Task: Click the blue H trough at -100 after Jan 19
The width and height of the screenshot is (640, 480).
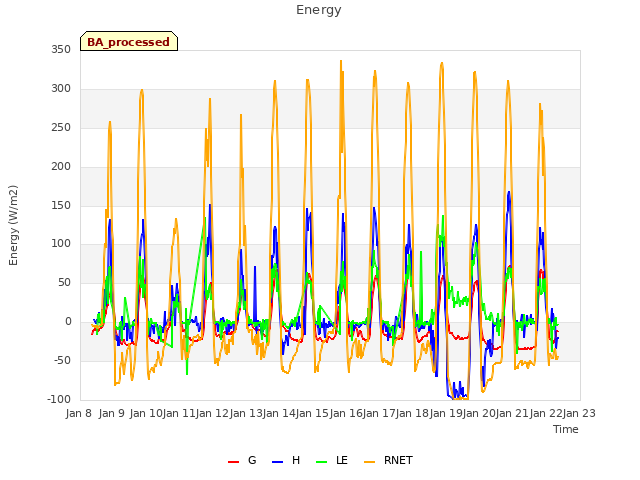Action: click(451, 398)
